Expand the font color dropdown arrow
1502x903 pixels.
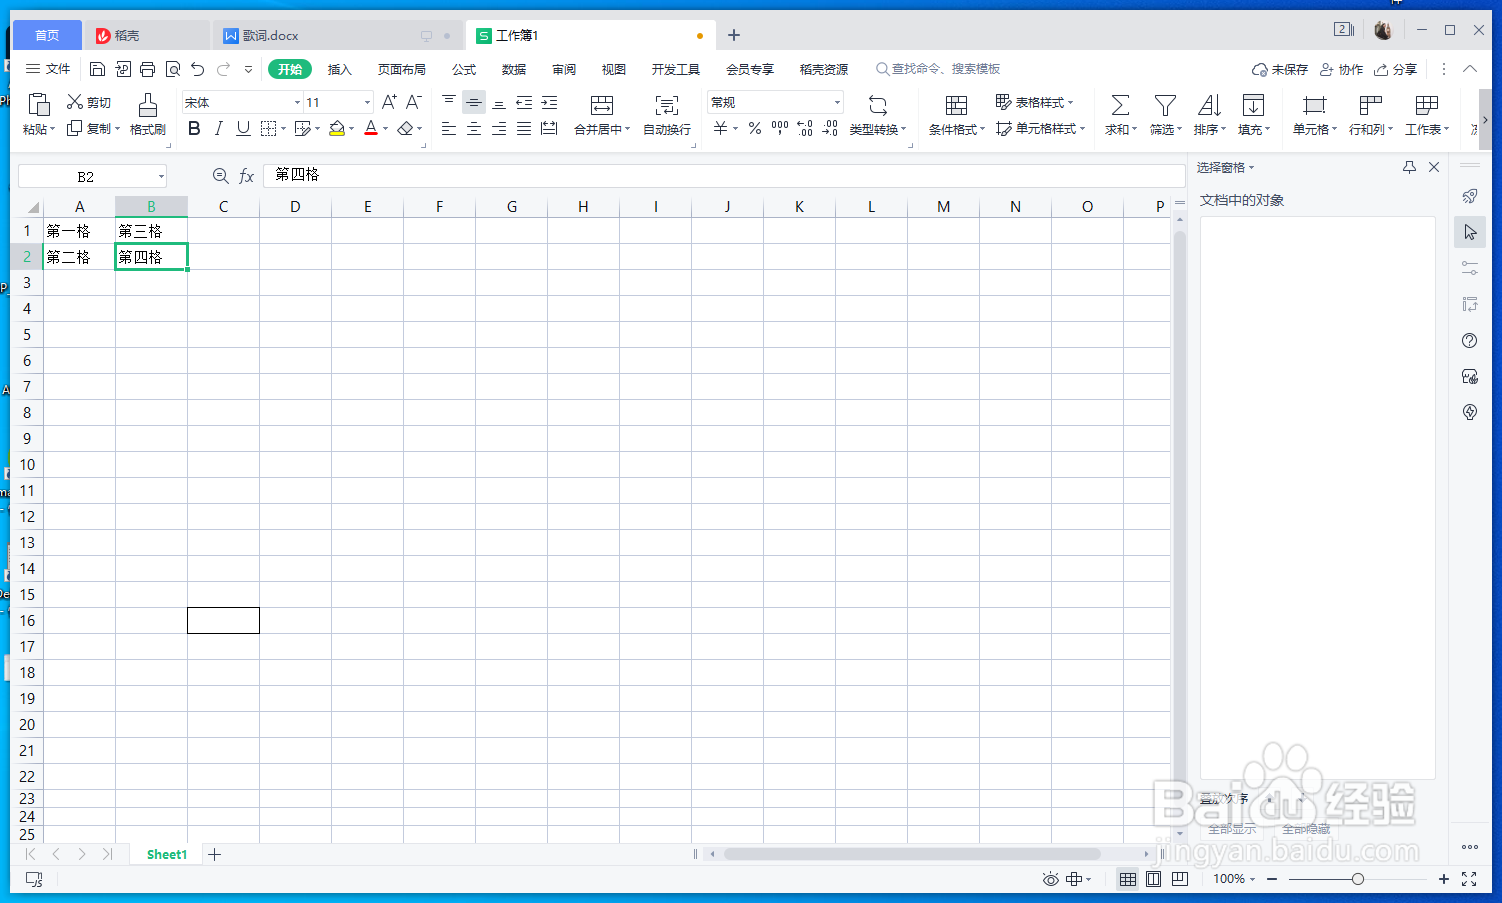pos(385,129)
